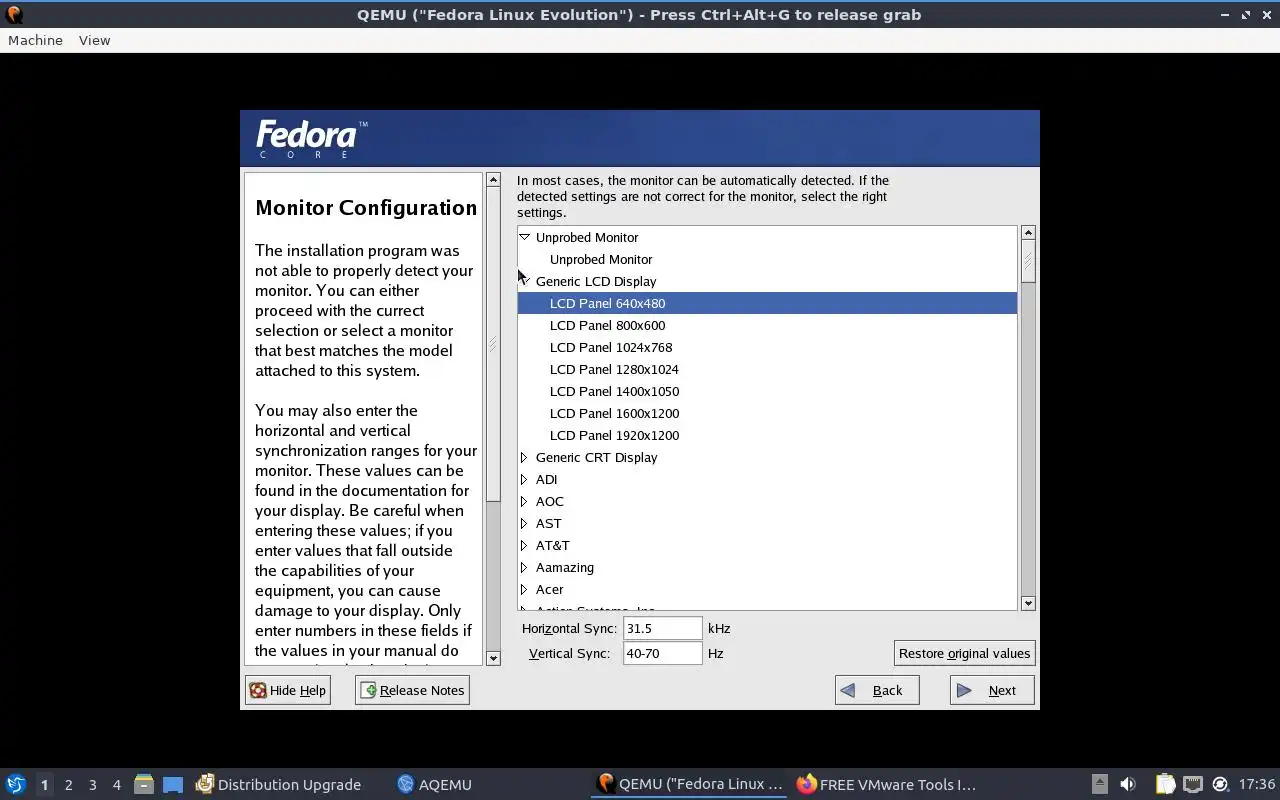Select LCD Panel 1400x1050
The width and height of the screenshot is (1280, 800).
pos(767,391)
